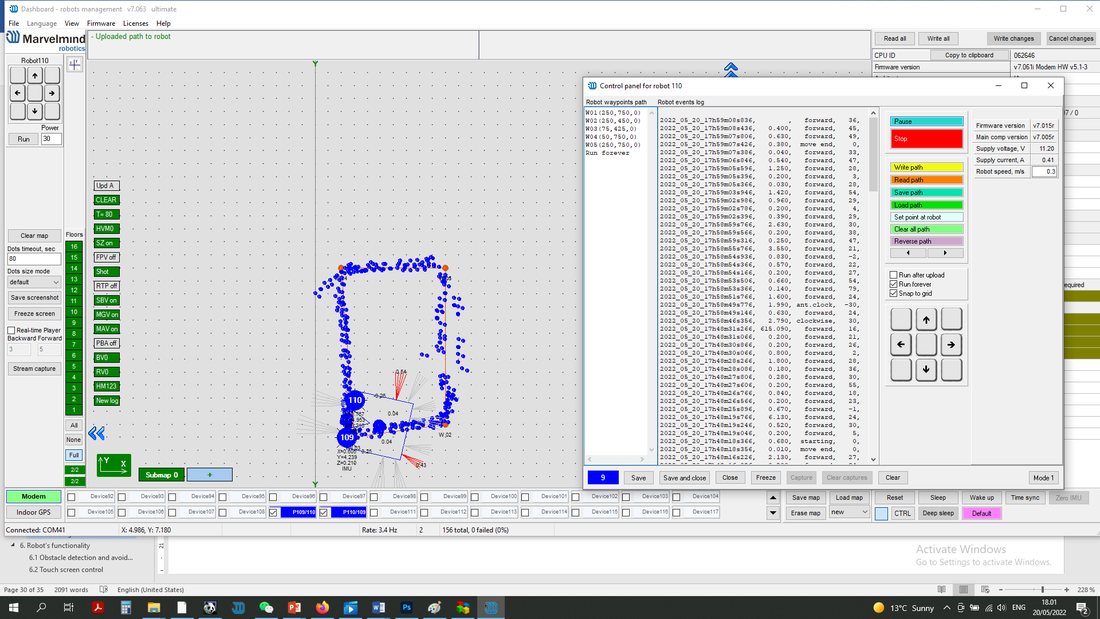
Task: Click the crosshair icon beside Robot110 panel
Action: coord(74,65)
